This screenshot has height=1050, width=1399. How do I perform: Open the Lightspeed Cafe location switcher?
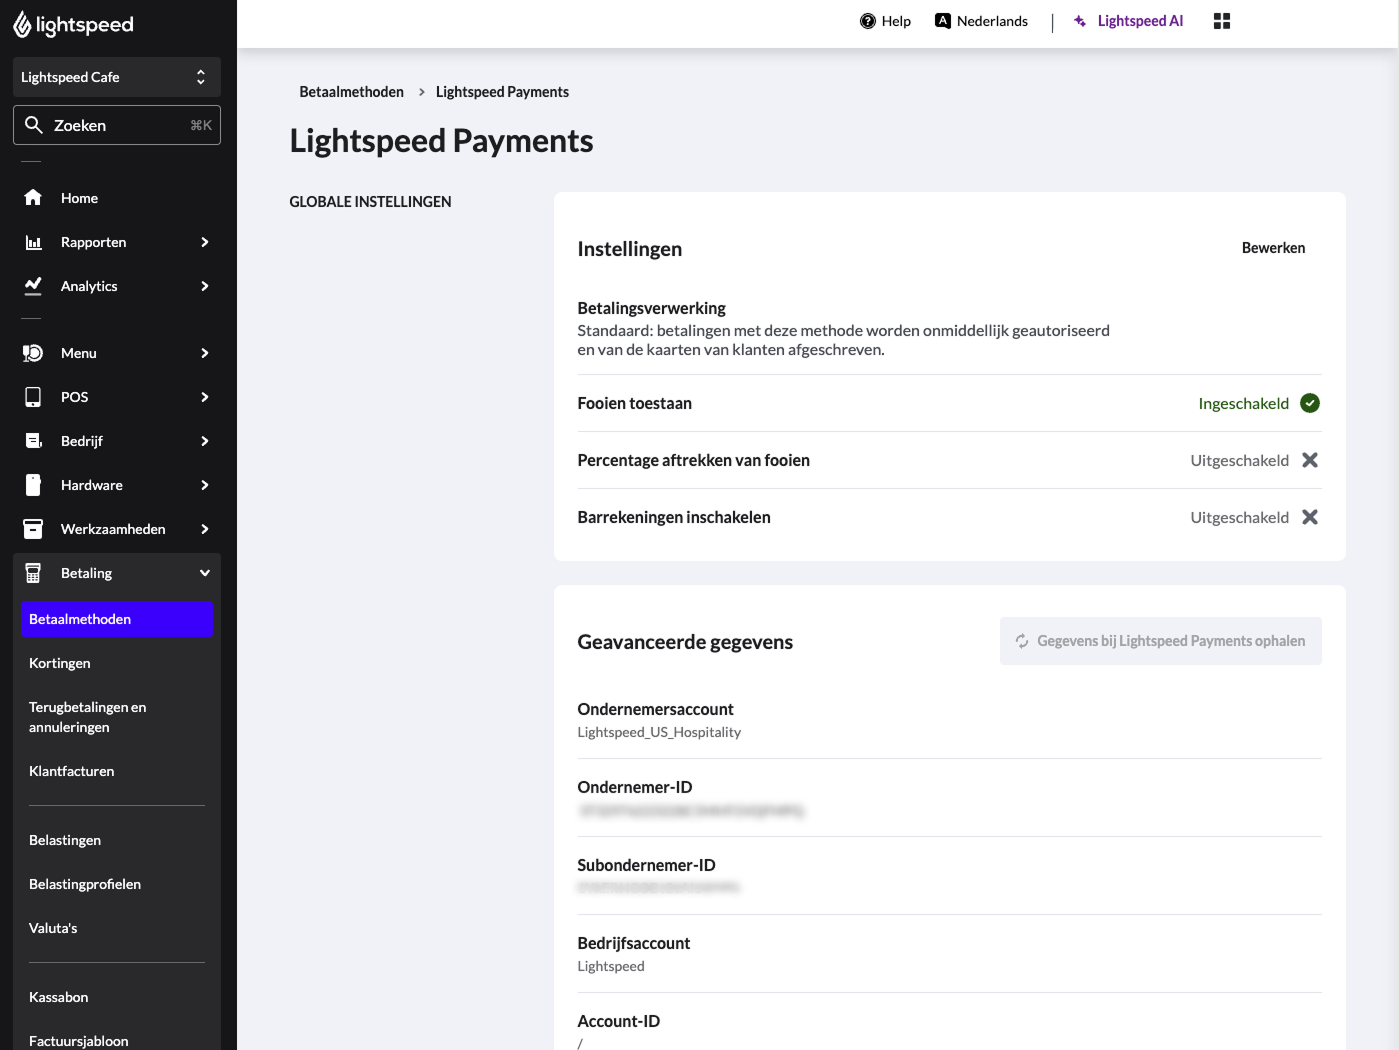pos(117,77)
